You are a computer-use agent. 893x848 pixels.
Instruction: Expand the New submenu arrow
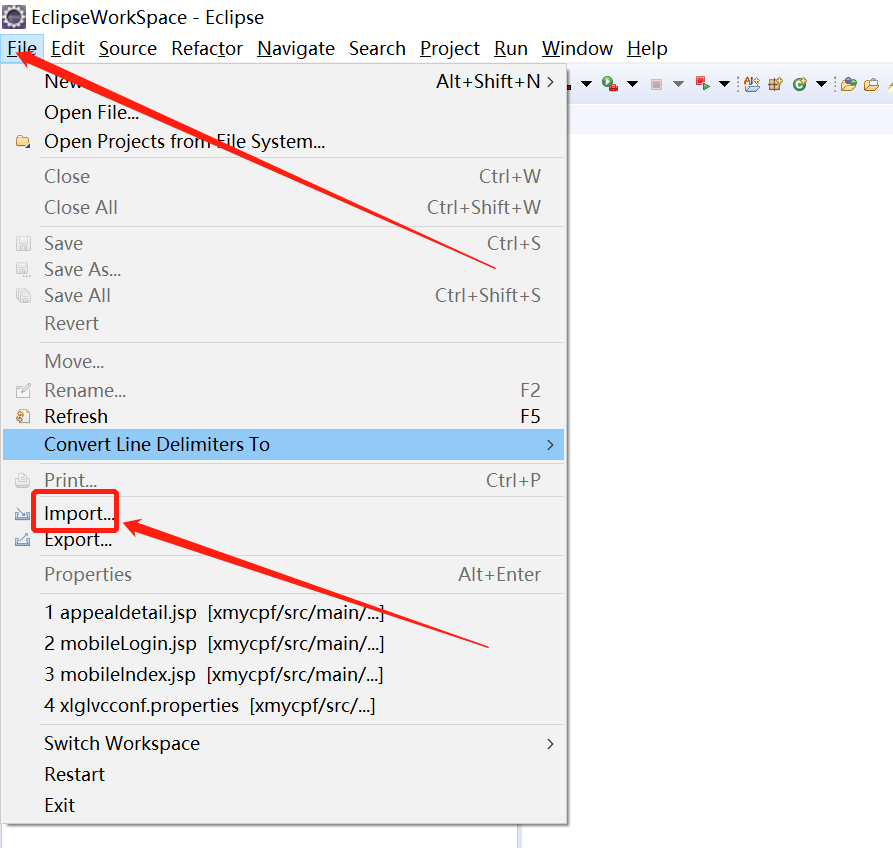550,82
